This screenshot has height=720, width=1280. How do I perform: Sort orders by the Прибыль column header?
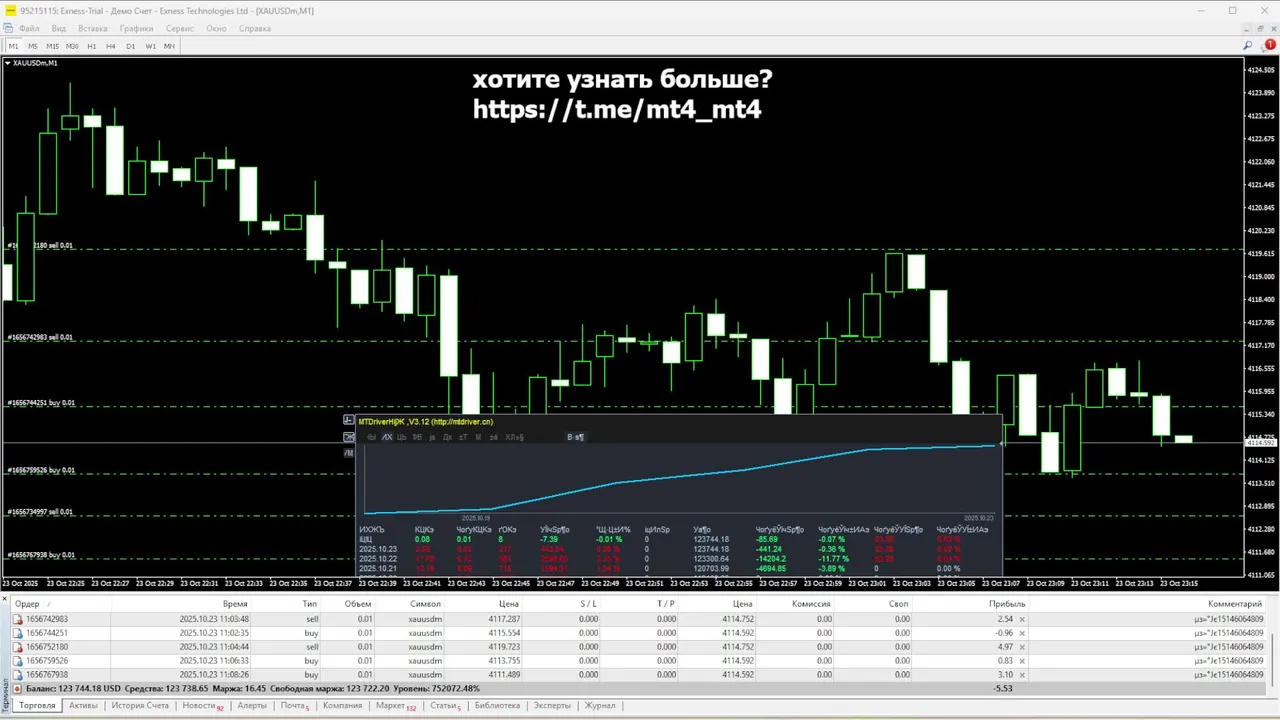click(971, 604)
